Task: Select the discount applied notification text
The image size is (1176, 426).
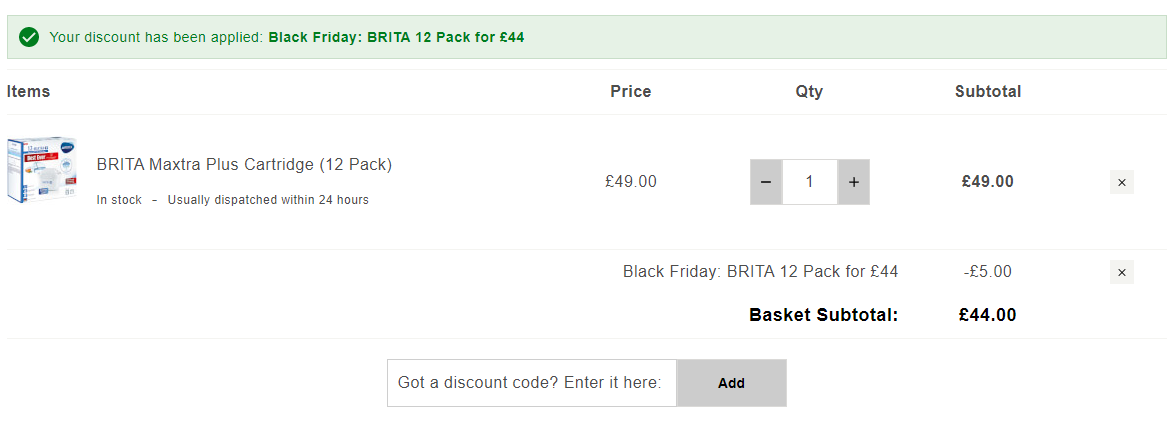Action: [286, 37]
